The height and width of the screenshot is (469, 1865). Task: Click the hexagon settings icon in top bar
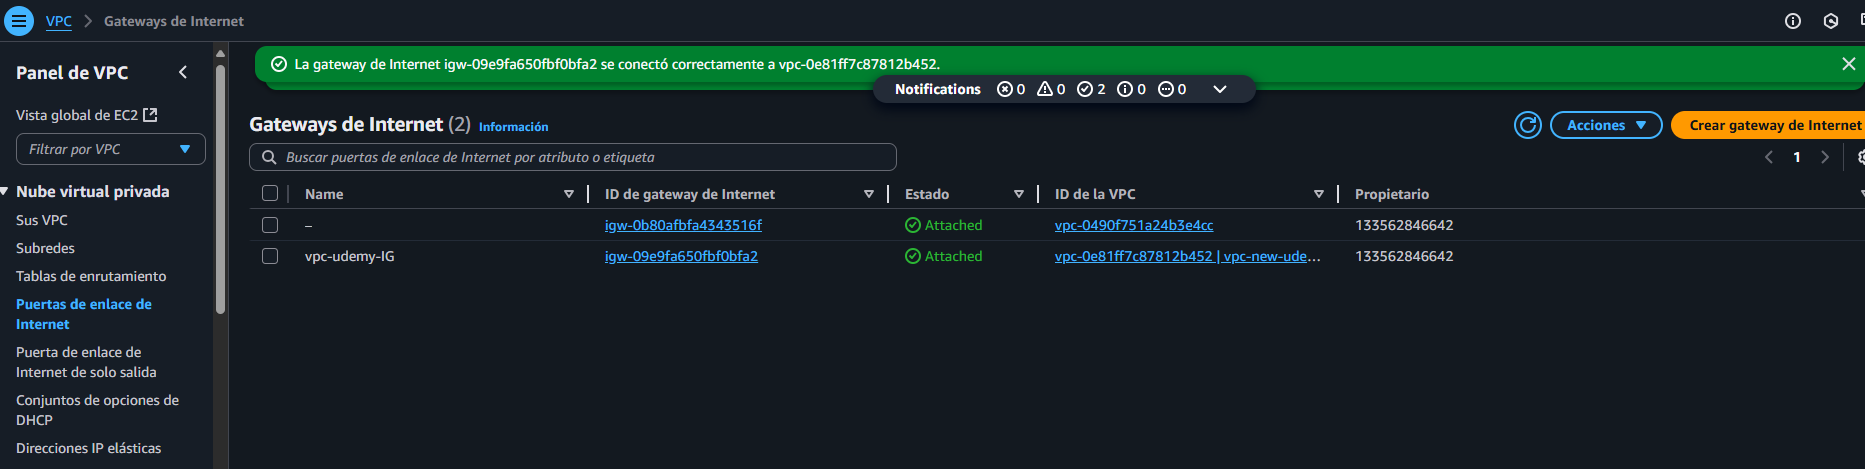[1831, 21]
